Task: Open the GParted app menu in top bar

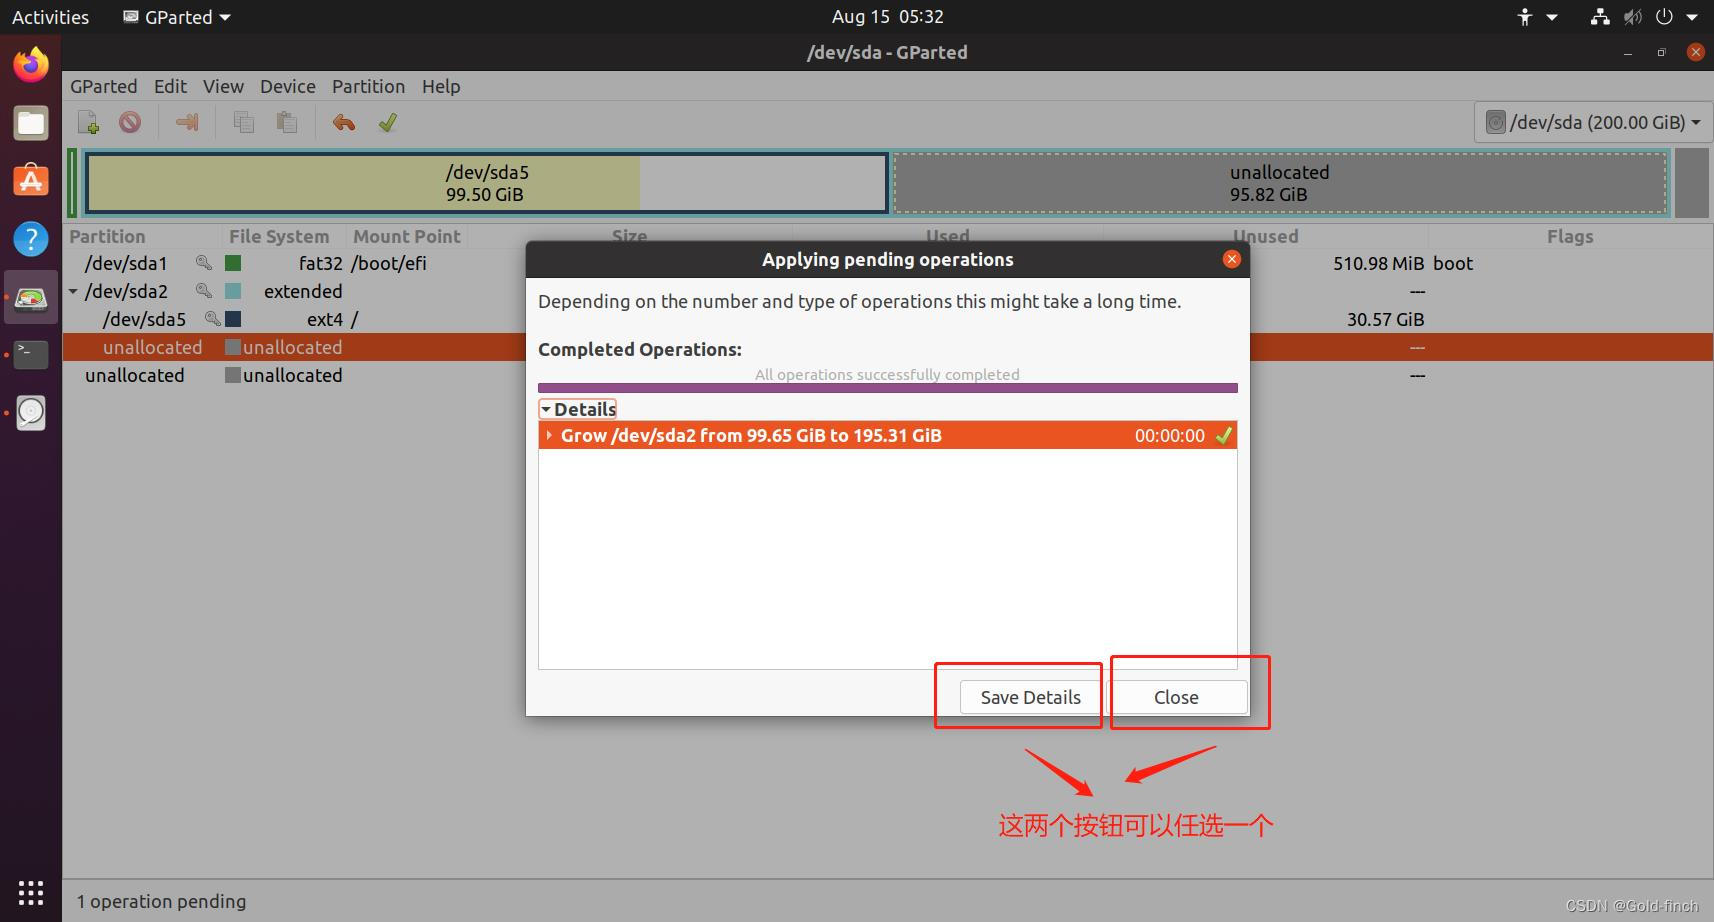Action: coord(176,17)
